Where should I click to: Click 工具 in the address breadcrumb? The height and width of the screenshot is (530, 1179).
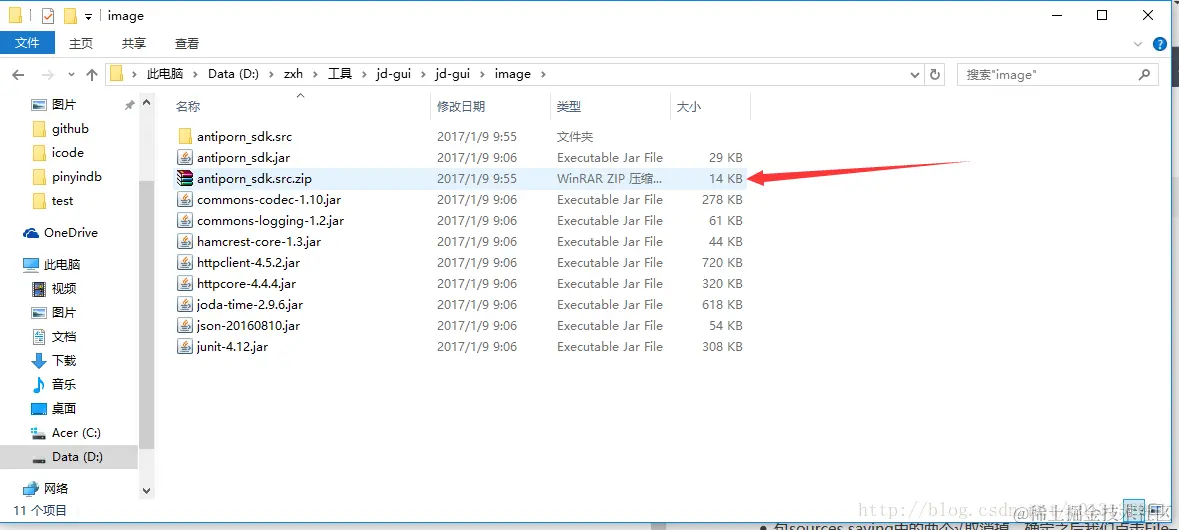[340, 74]
